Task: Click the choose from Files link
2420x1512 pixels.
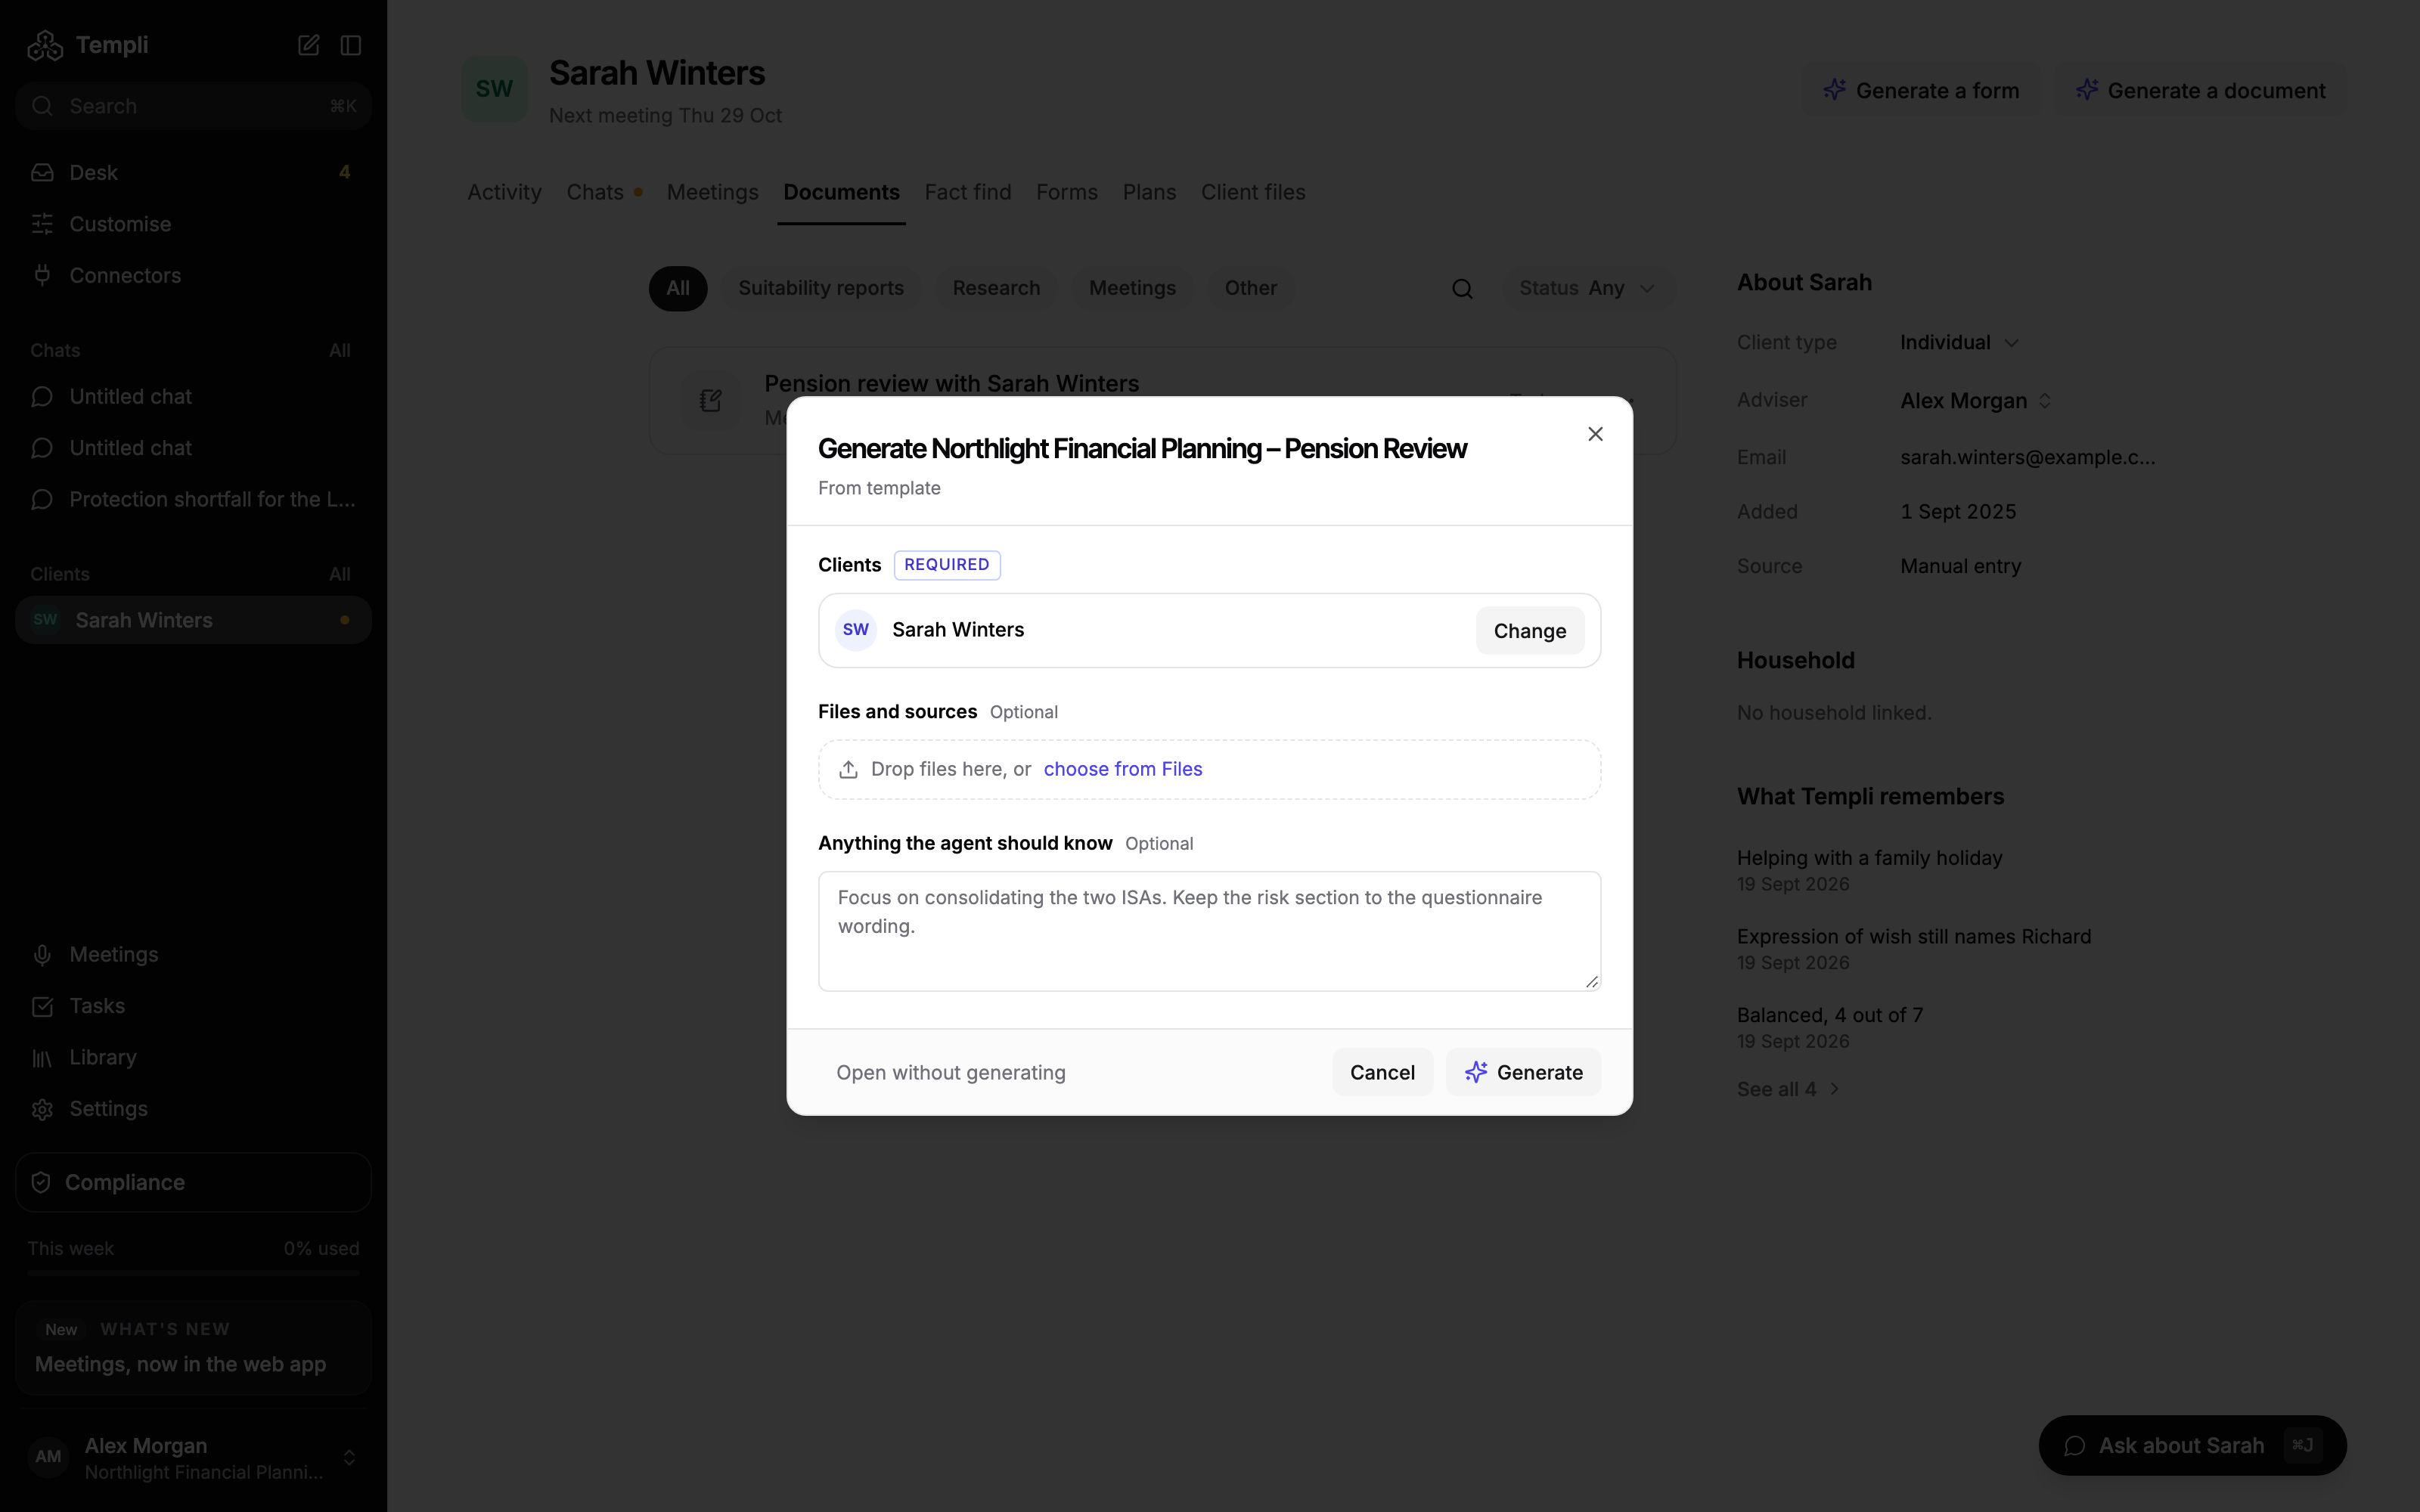Action: (x=1122, y=769)
